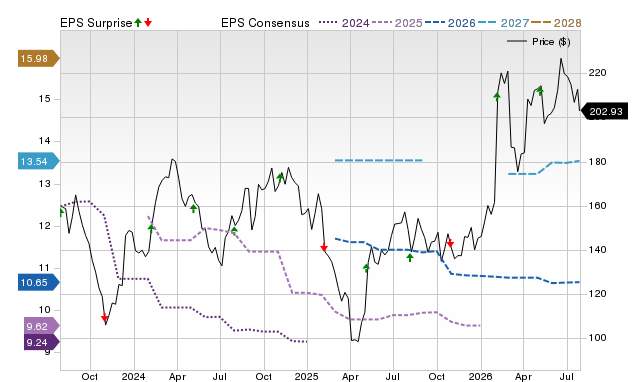The width and height of the screenshot is (640, 382).
Task: Click the black 202.93 current price tag
Action: pos(604,111)
